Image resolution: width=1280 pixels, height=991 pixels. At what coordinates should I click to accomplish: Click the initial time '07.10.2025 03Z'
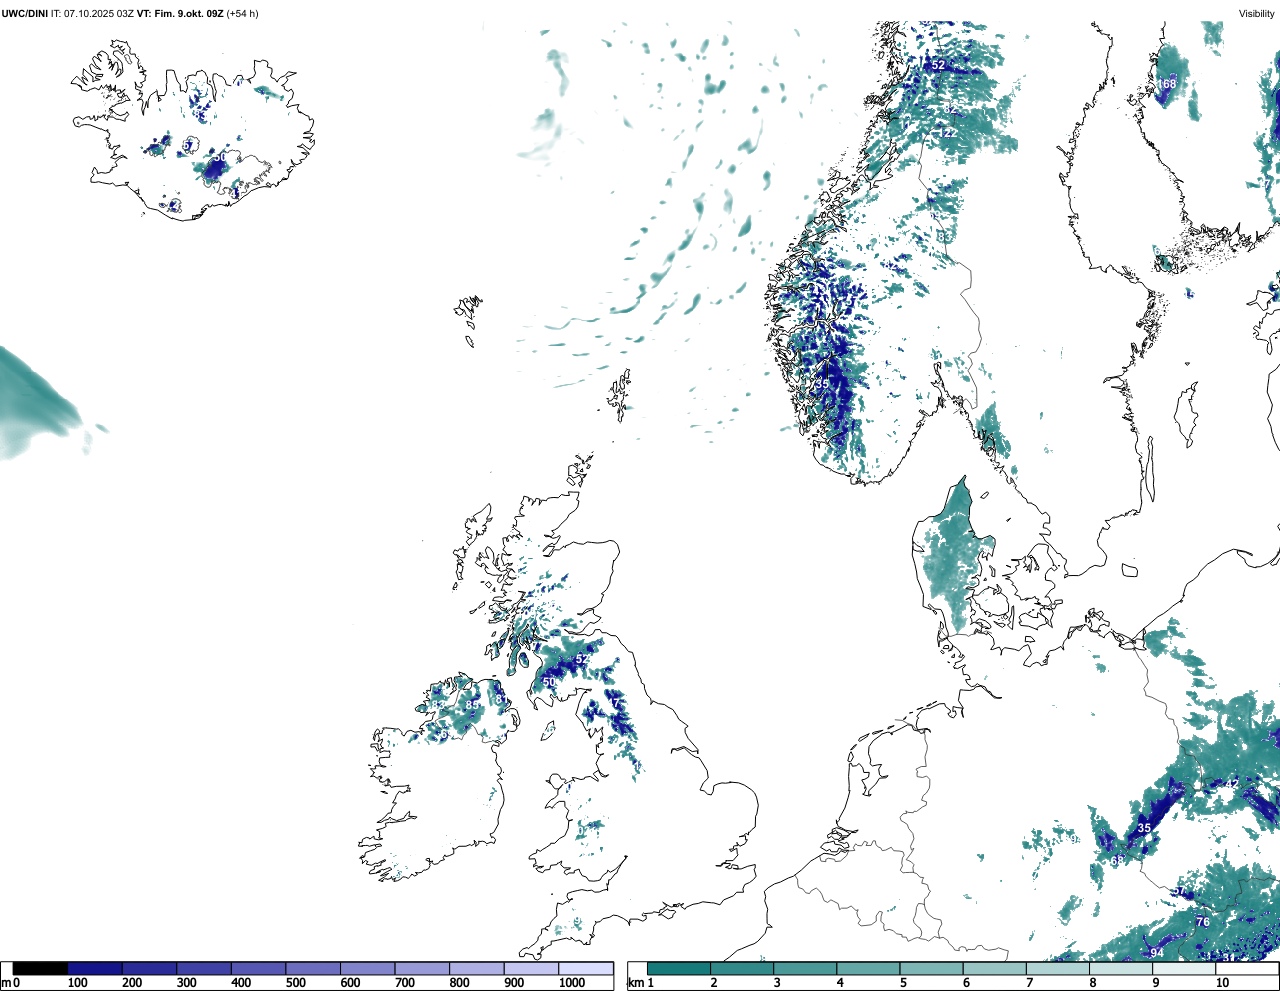(99, 14)
